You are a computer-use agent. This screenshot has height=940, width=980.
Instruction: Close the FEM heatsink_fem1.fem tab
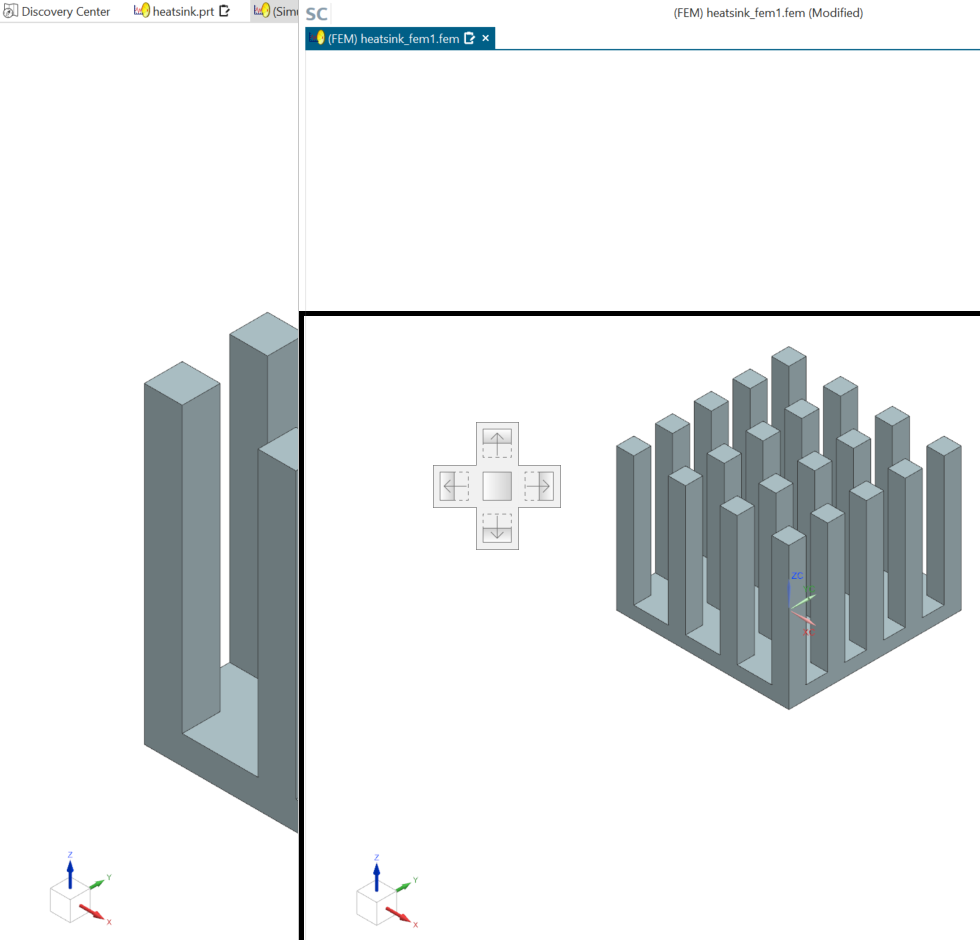tap(486, 38)
